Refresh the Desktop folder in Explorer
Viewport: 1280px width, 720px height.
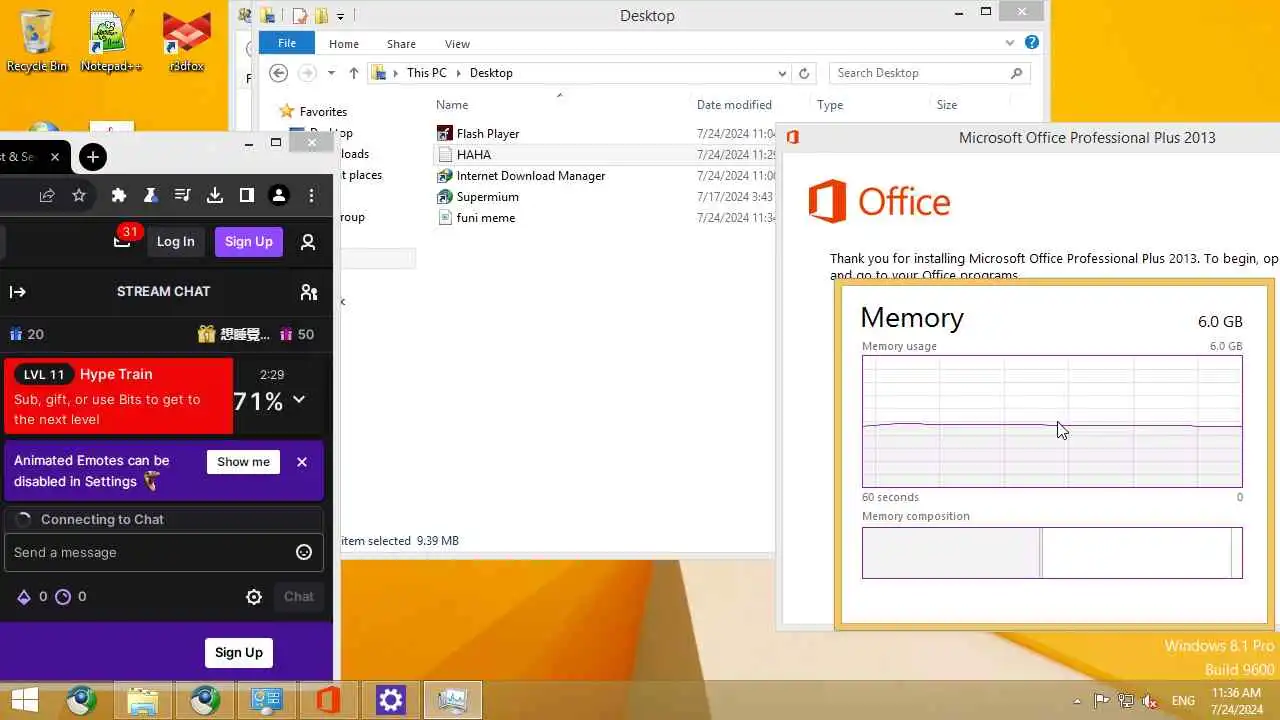[x=804, y=73]
